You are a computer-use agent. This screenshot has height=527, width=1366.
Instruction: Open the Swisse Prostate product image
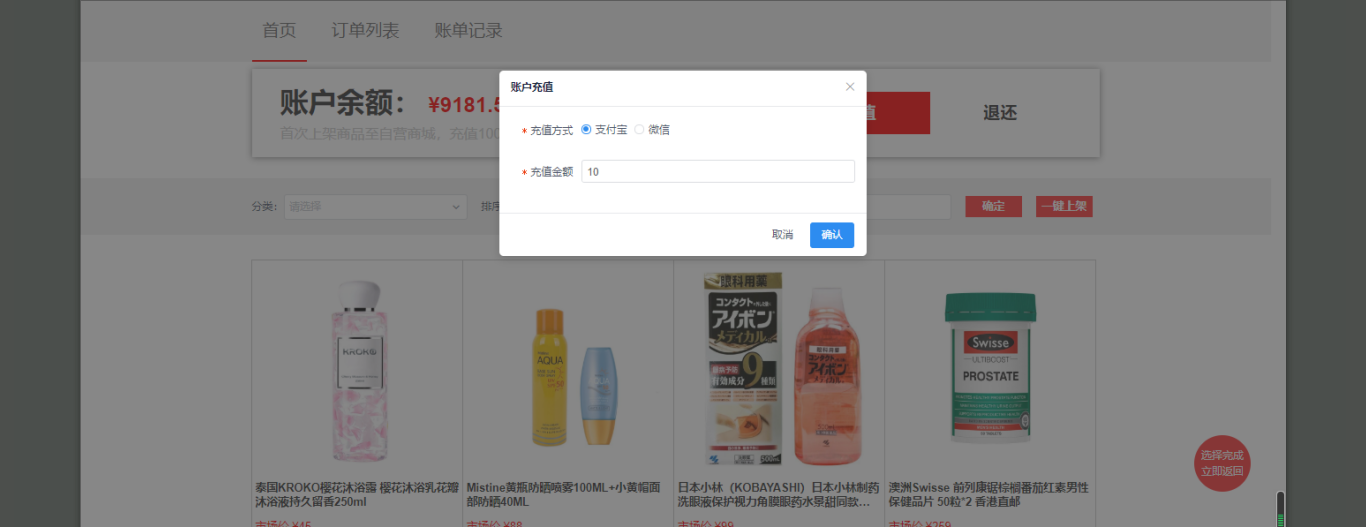pos(990,368)
